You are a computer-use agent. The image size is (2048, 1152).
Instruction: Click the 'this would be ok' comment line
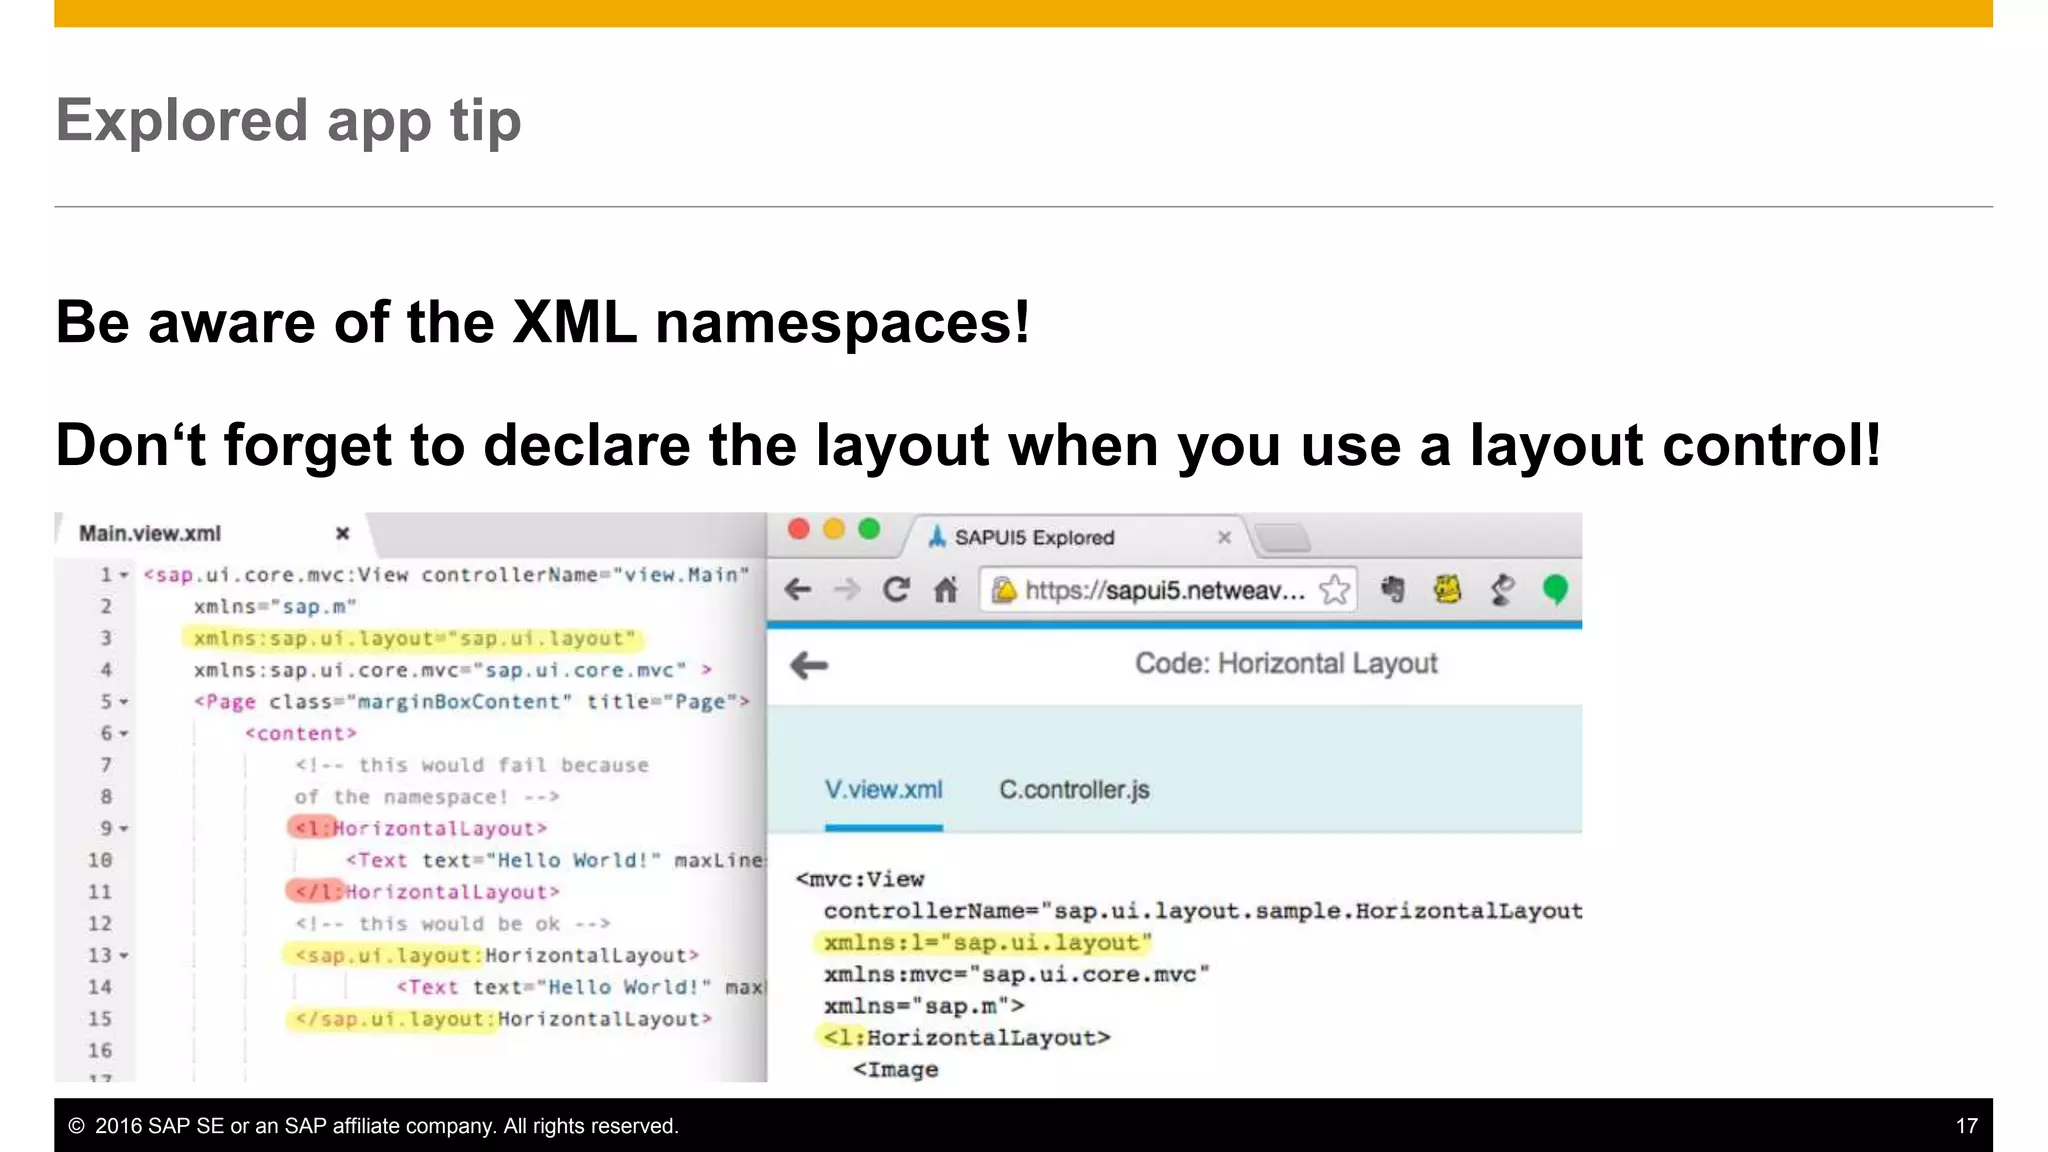(x=452, y=924)
